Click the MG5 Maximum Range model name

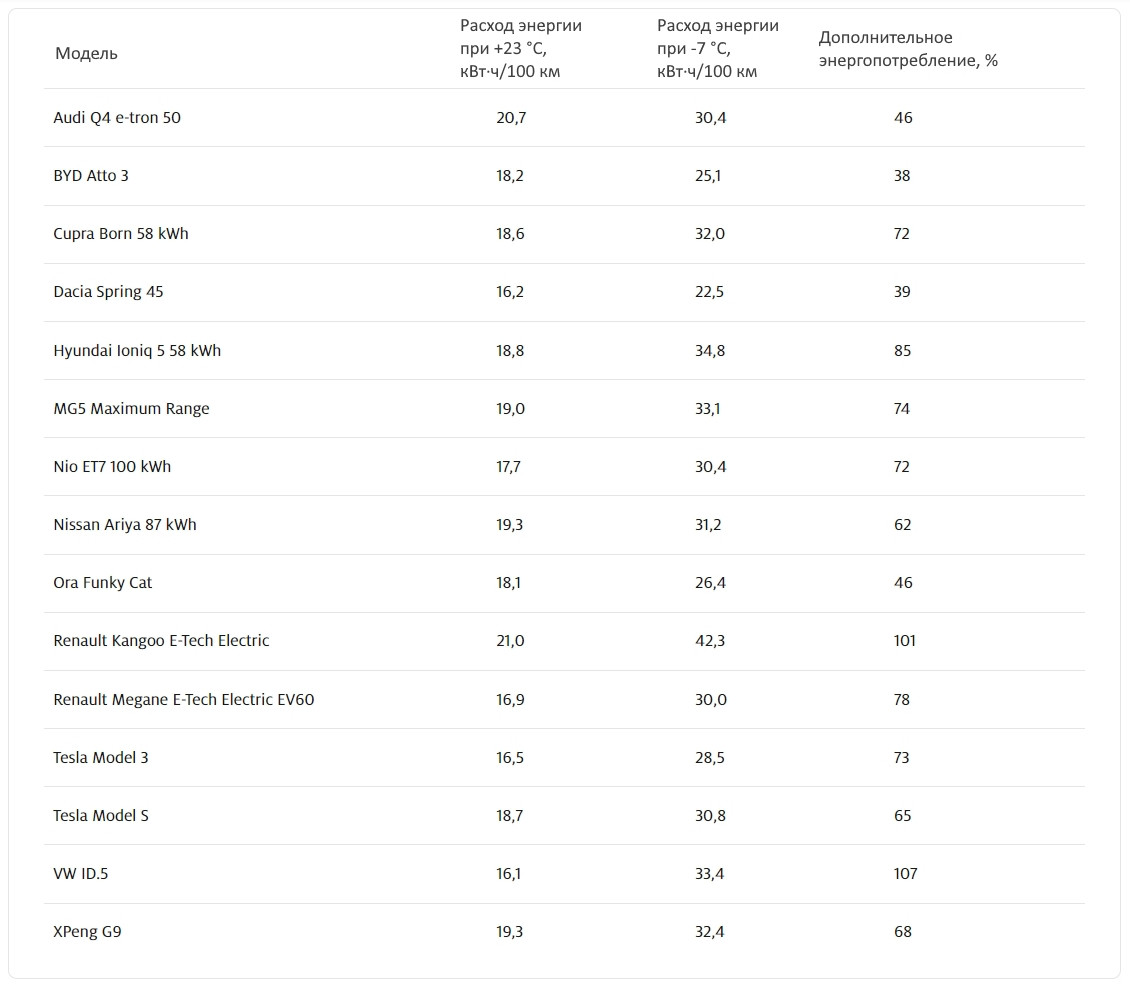pyautogui.click(x=131, y=409)
